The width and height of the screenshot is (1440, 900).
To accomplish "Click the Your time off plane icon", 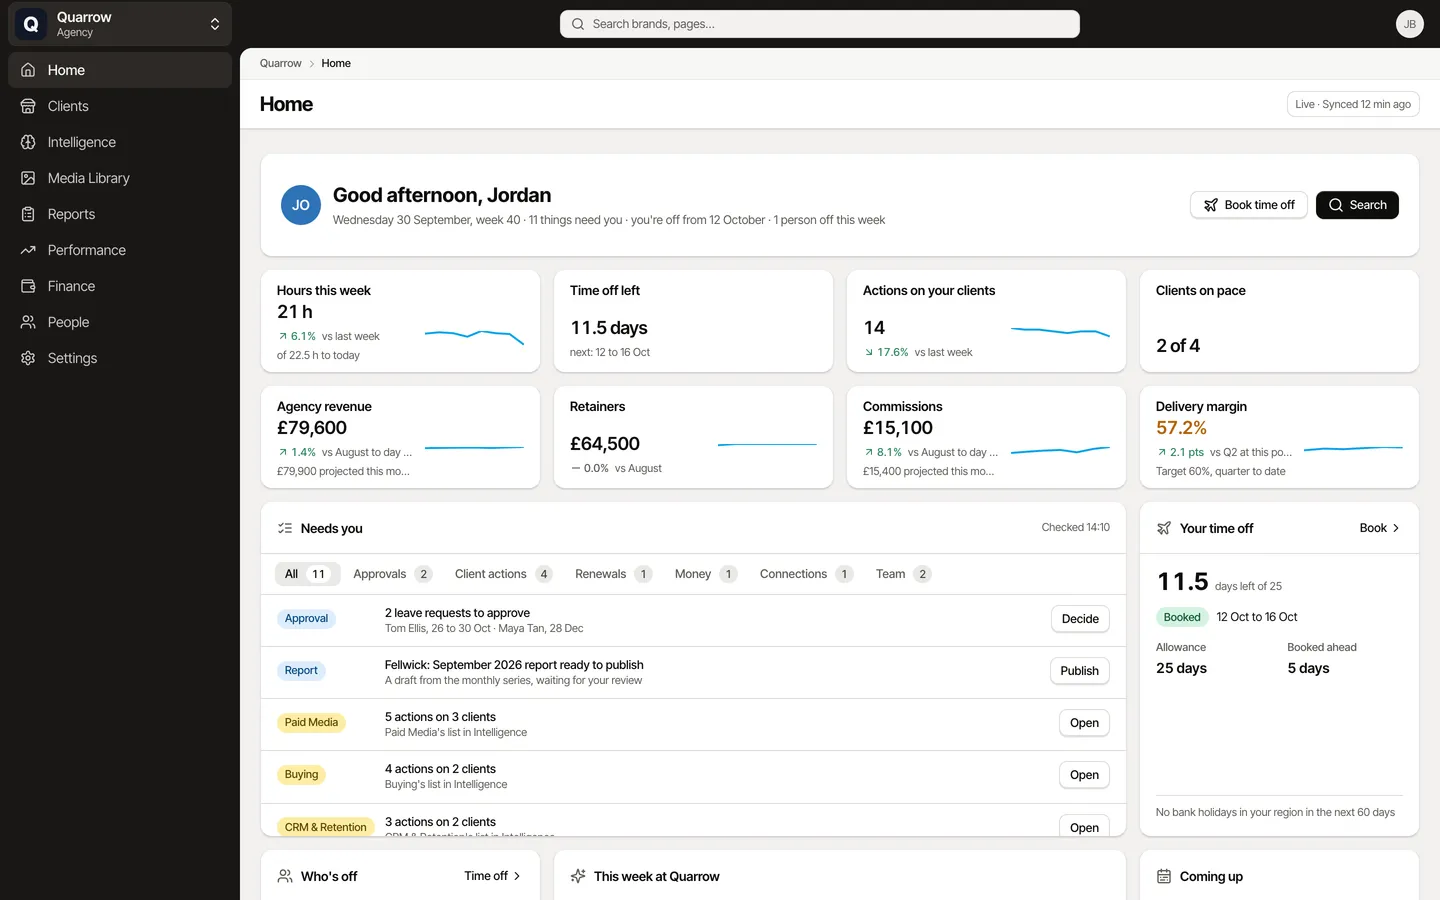I will [1164, 528].
